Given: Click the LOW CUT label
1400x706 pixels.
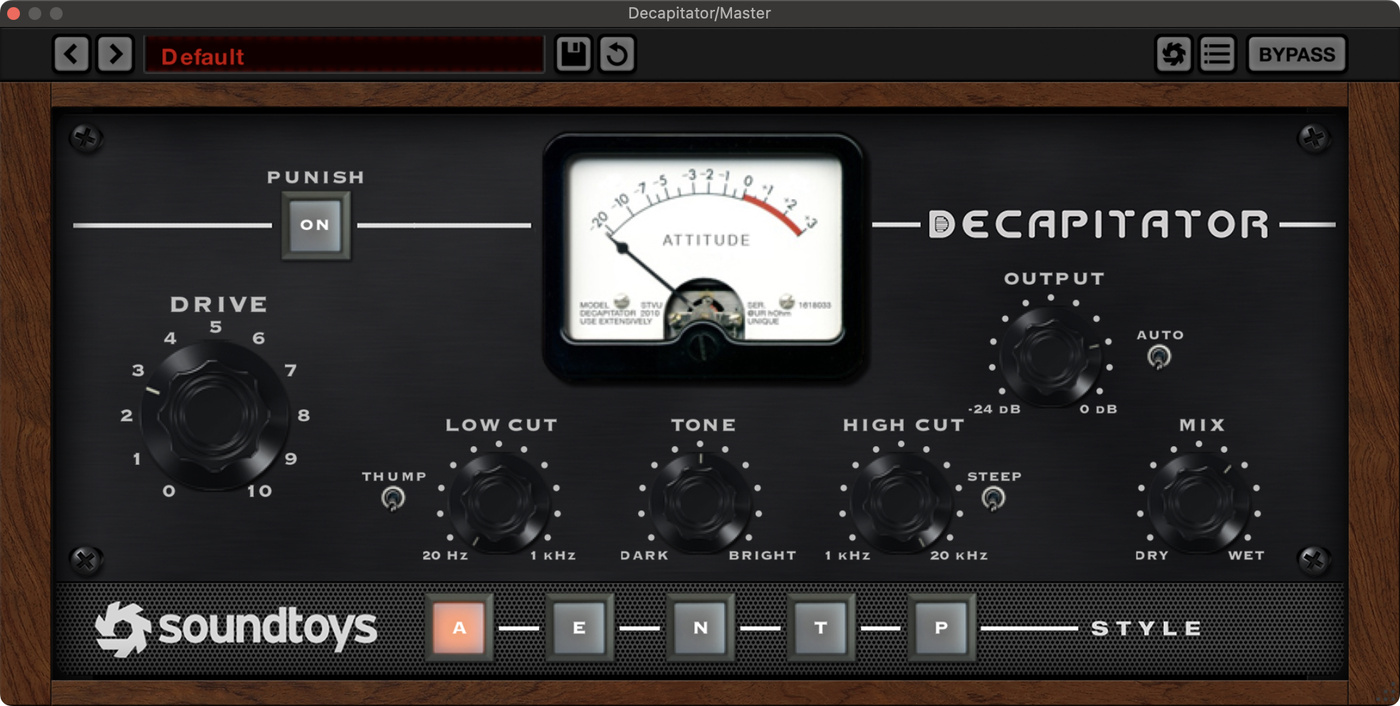Looking at the screenshot, I should tap(501, 425).
